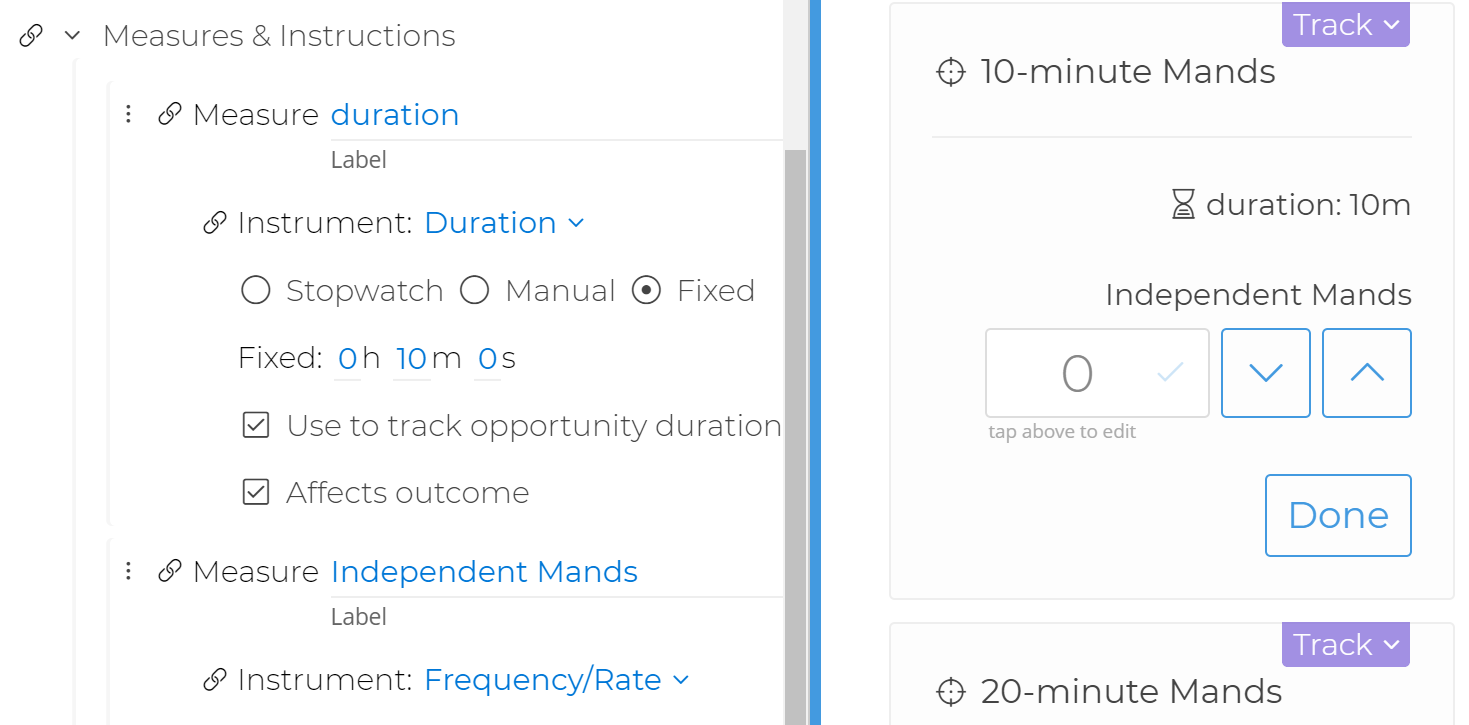The height and width of the screenshot is (725, 1469).
Task: Uncheck Use to track opportunity duration
Action: [256, 424]
